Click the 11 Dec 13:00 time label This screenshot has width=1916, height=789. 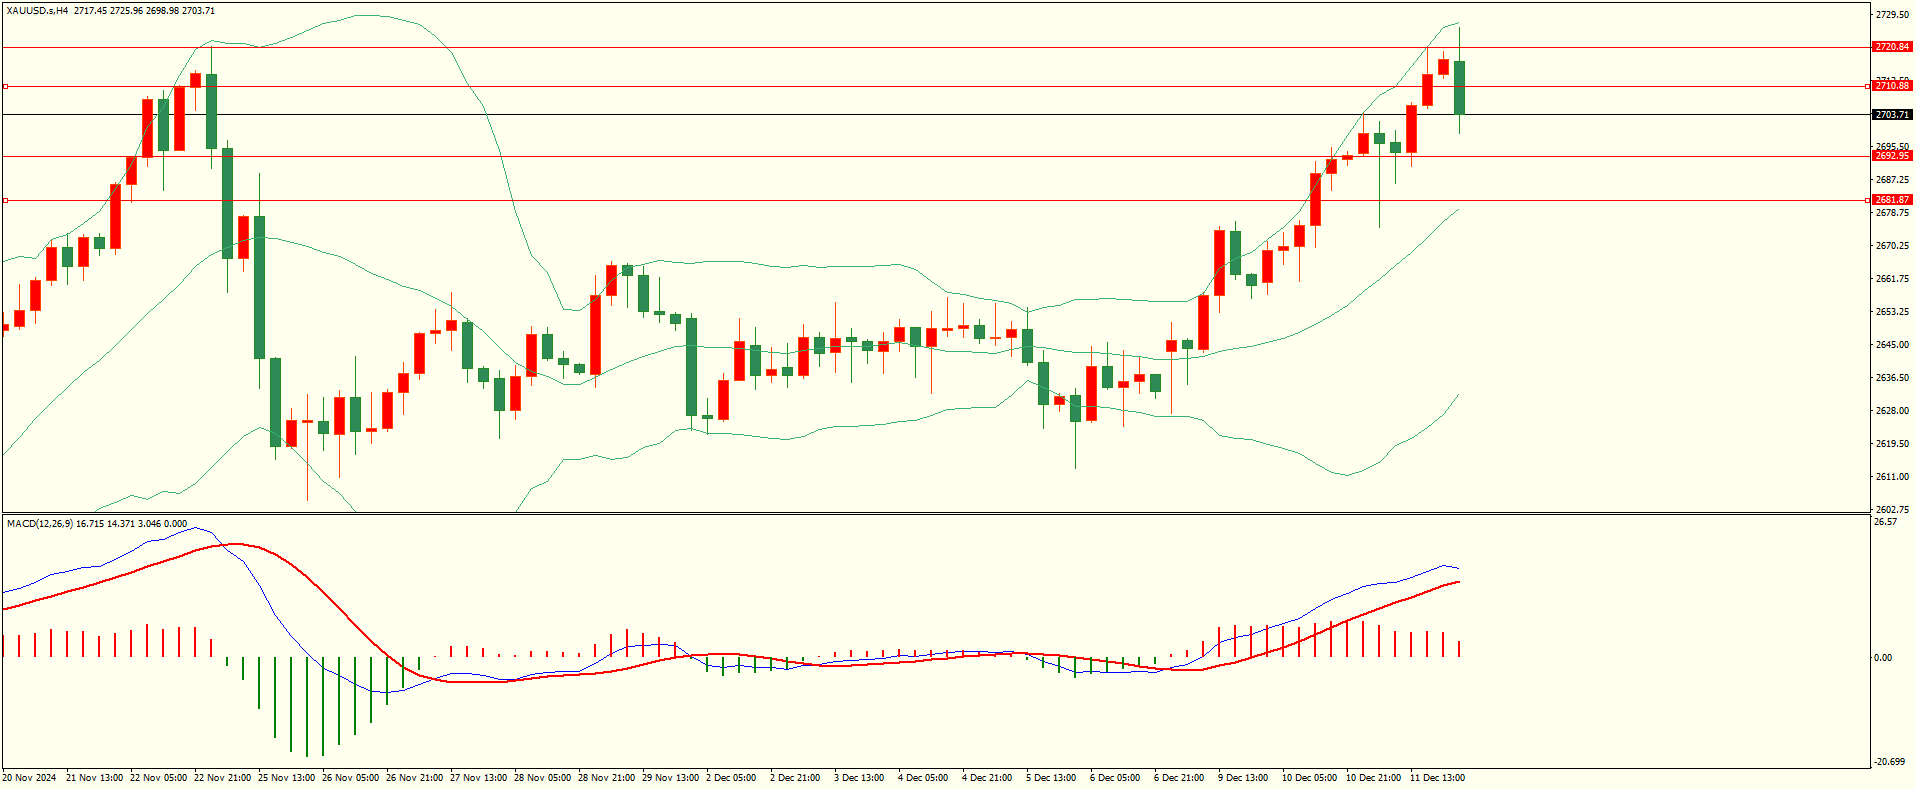point(1439,778)
